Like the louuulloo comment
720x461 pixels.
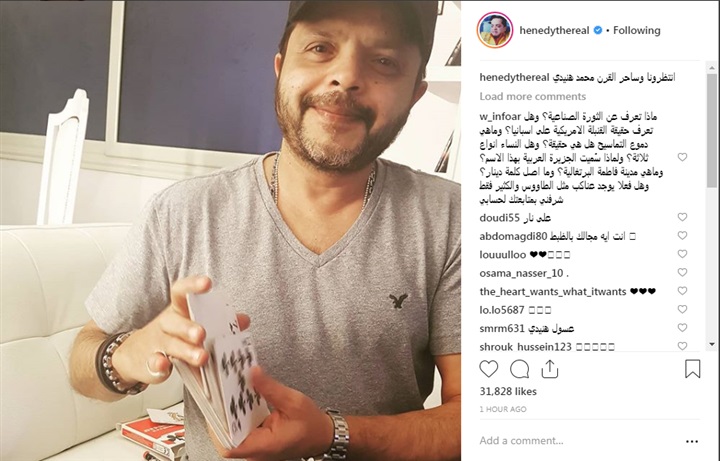tap(682, 254)
